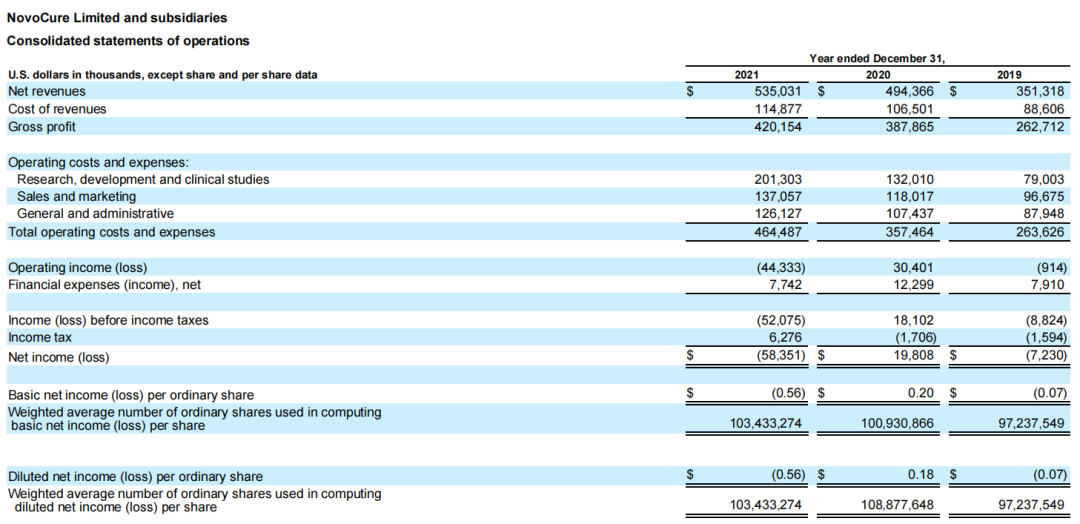Viewport: 1080px width, 524px height.
Task: Select pre-tax income value 18,102
Action: (x=913, y=320)
